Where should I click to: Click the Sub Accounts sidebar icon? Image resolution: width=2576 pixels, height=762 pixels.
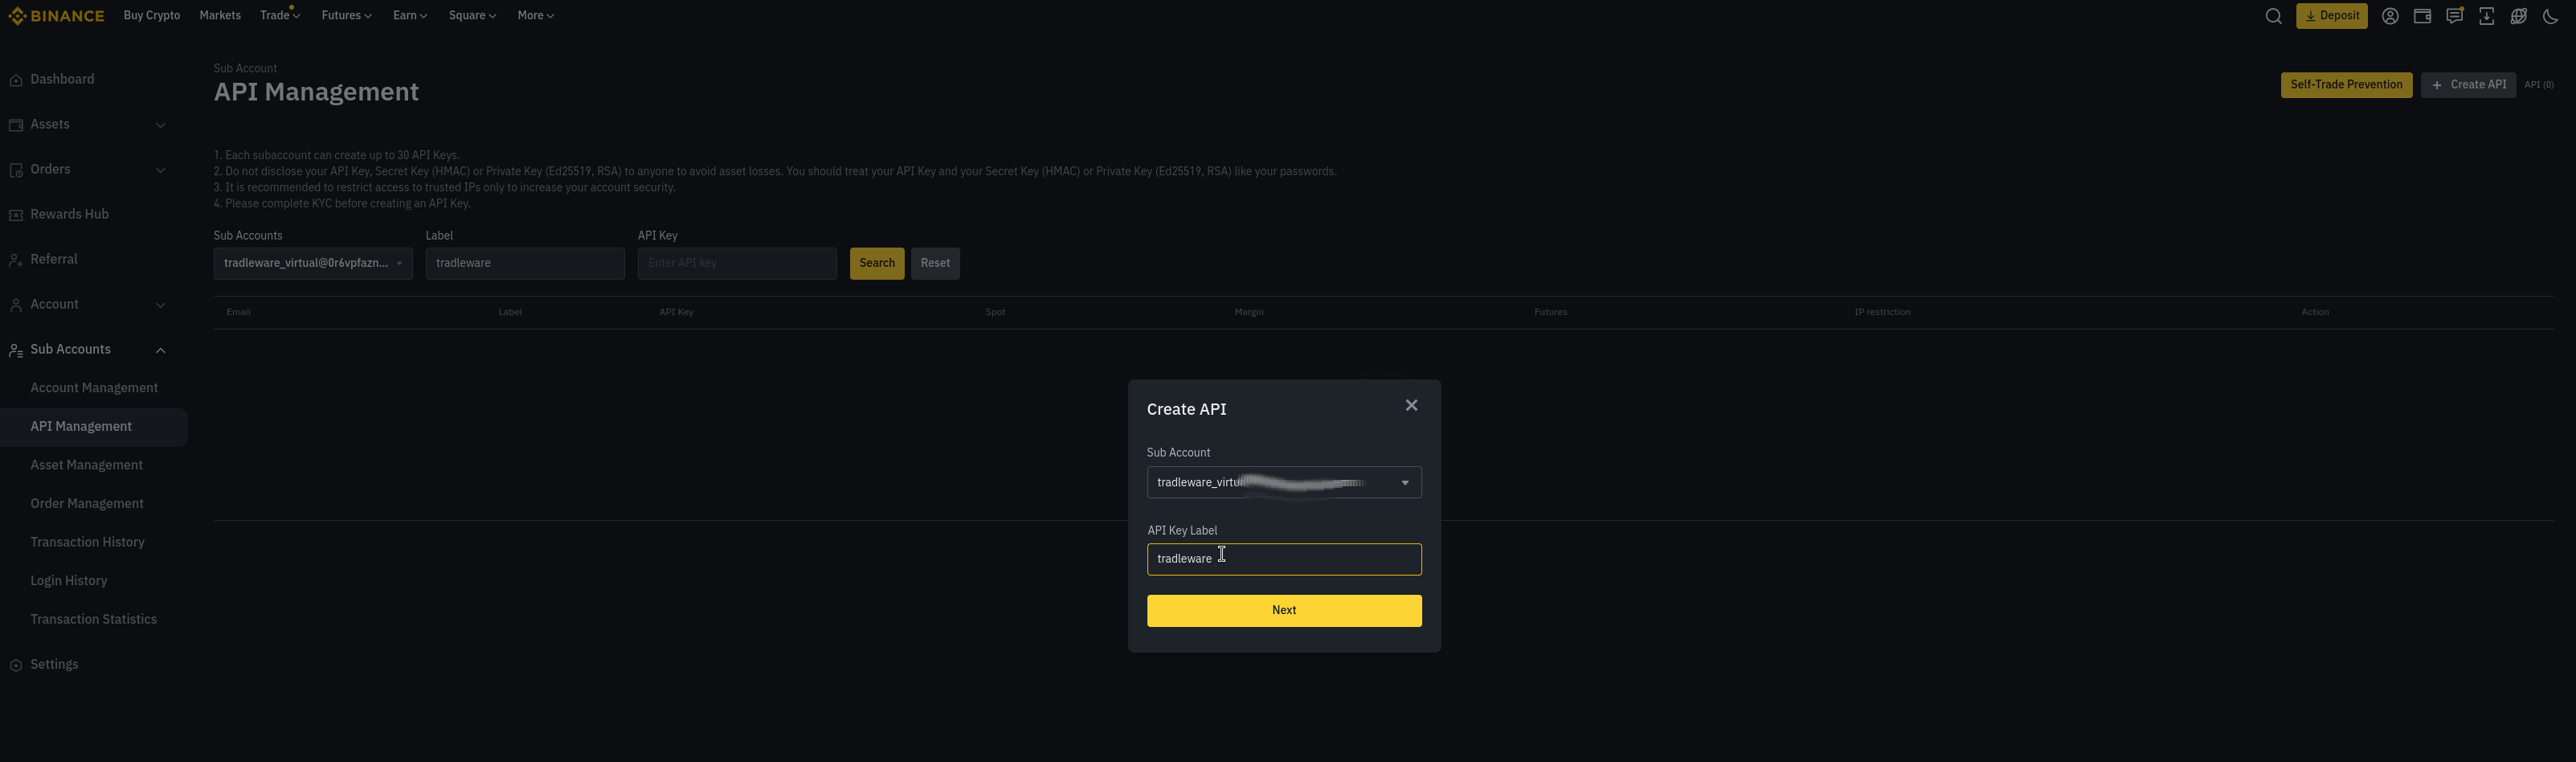tap(16, 350)
